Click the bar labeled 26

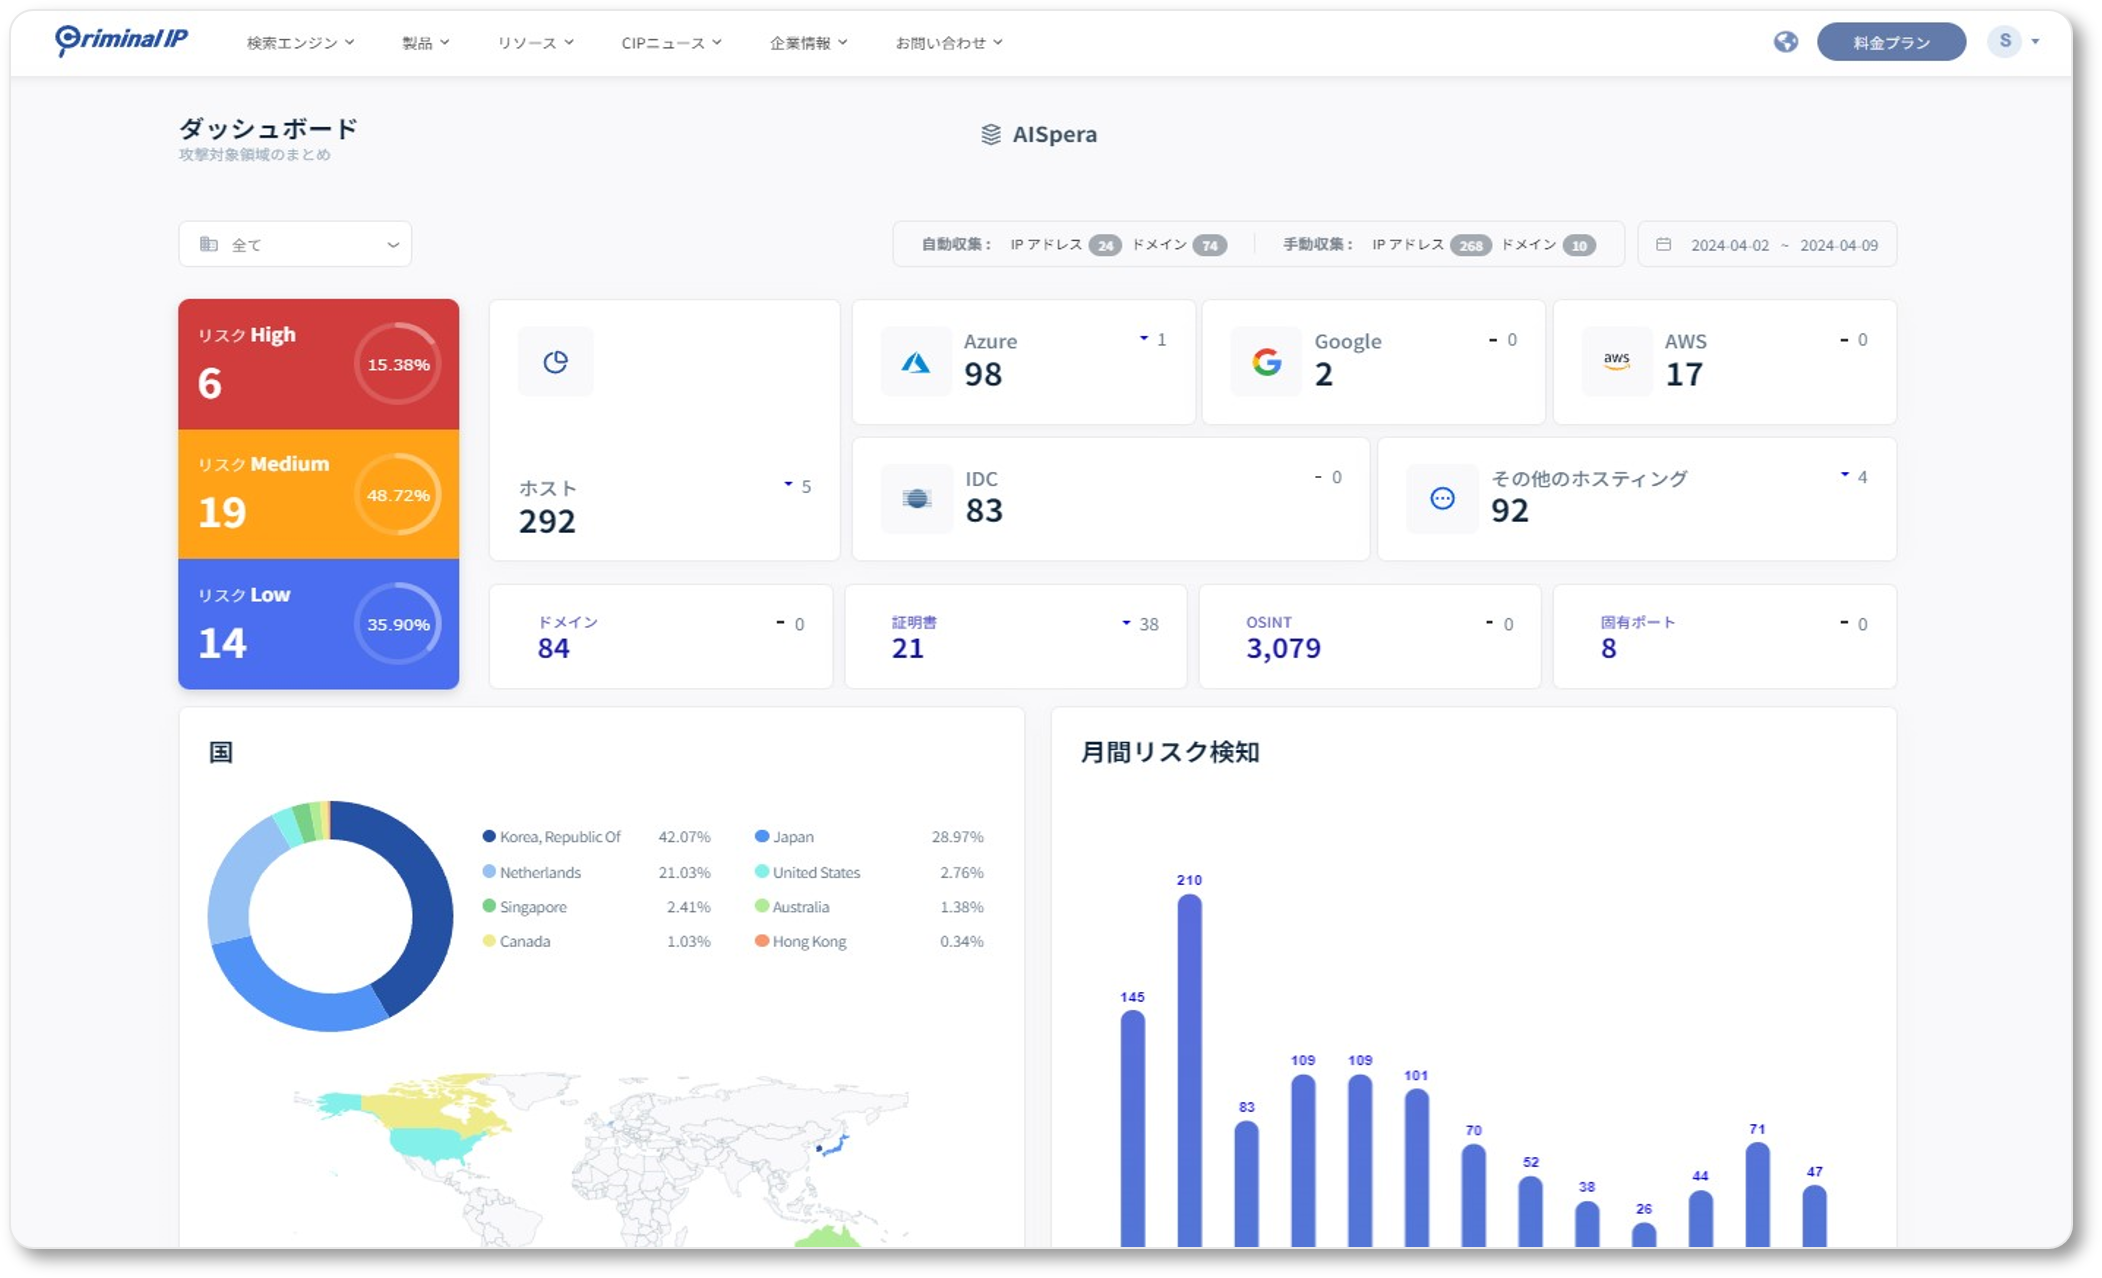(1644, 1234)
